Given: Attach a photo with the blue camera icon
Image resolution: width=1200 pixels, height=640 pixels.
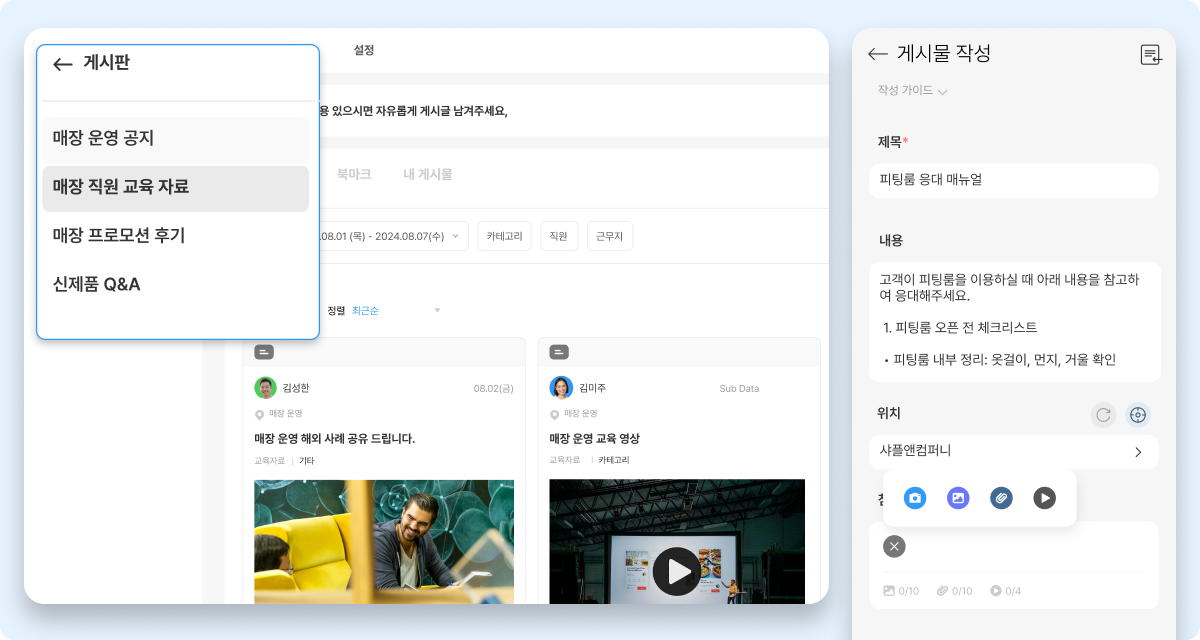Looking at the screenshot, I should (x=914, y=498).
